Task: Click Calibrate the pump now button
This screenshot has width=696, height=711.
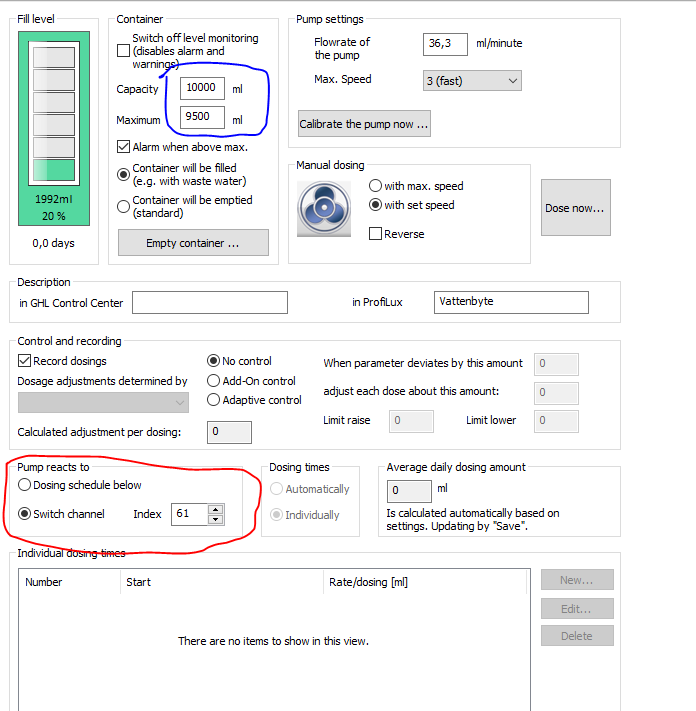Action: click(364, 123)
